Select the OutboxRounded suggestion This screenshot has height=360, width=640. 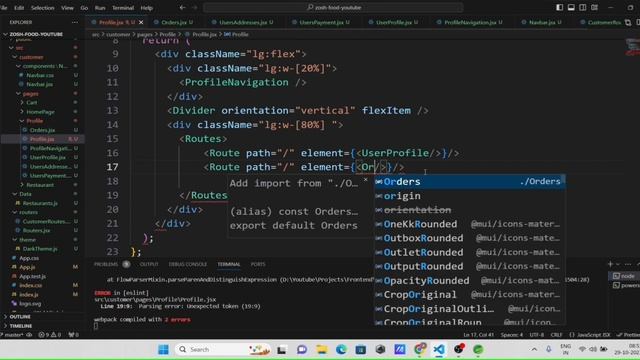[469, 238]
